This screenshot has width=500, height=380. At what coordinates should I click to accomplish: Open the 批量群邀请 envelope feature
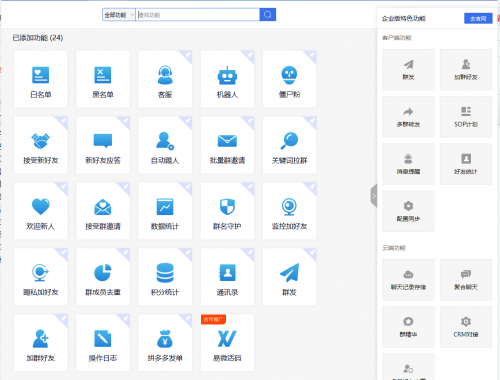click(x=227, y=145)
